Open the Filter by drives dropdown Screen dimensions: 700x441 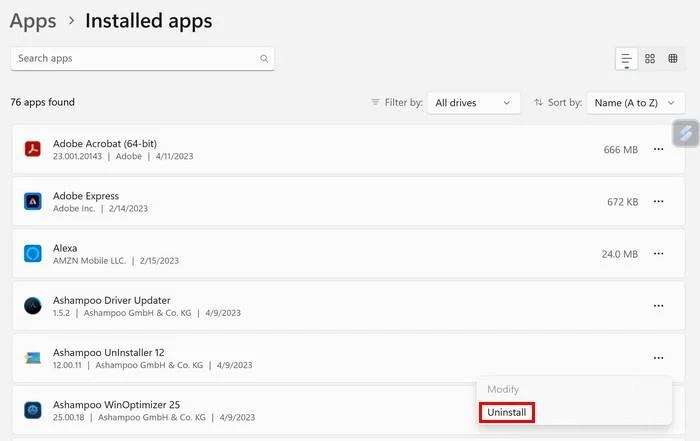[473, 102]
